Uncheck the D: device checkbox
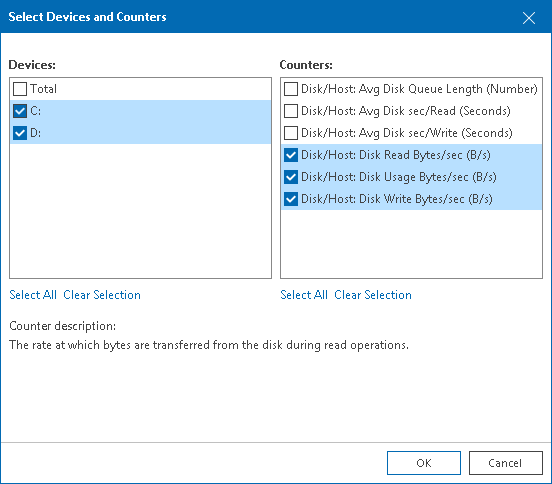Image resolution: width=552 pixels, height=484 pixels. click(20, 133)
